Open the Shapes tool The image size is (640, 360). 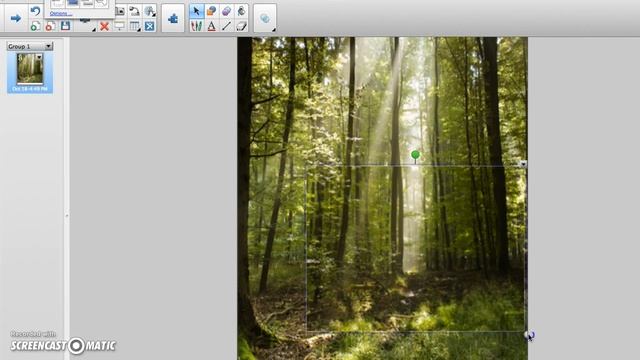point(211,11)
